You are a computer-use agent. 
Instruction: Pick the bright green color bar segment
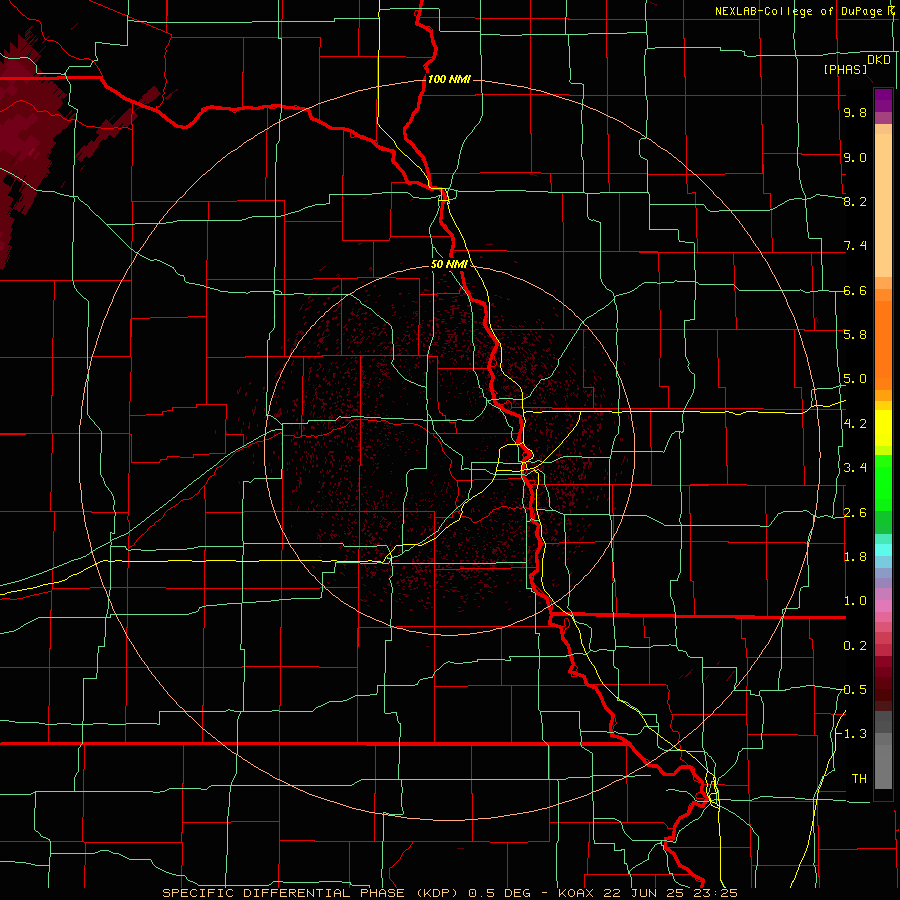[883, 483]
